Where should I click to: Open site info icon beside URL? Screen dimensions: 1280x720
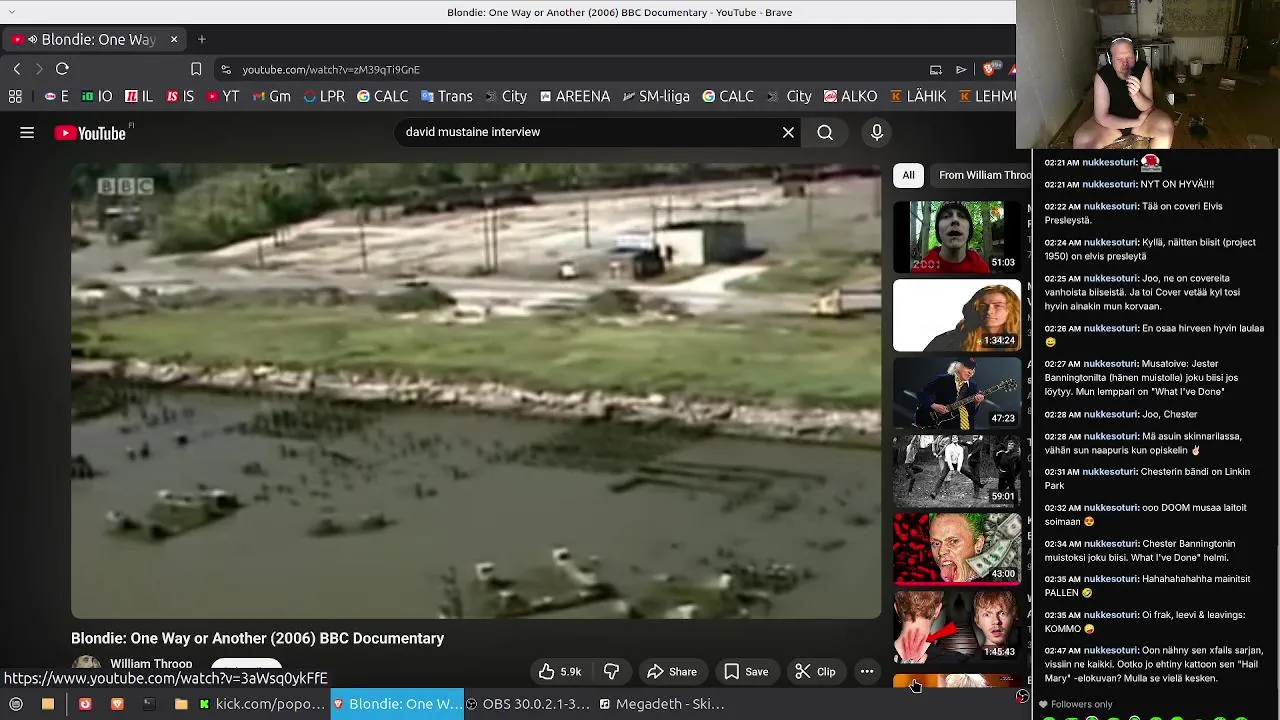tap(226, 69)
